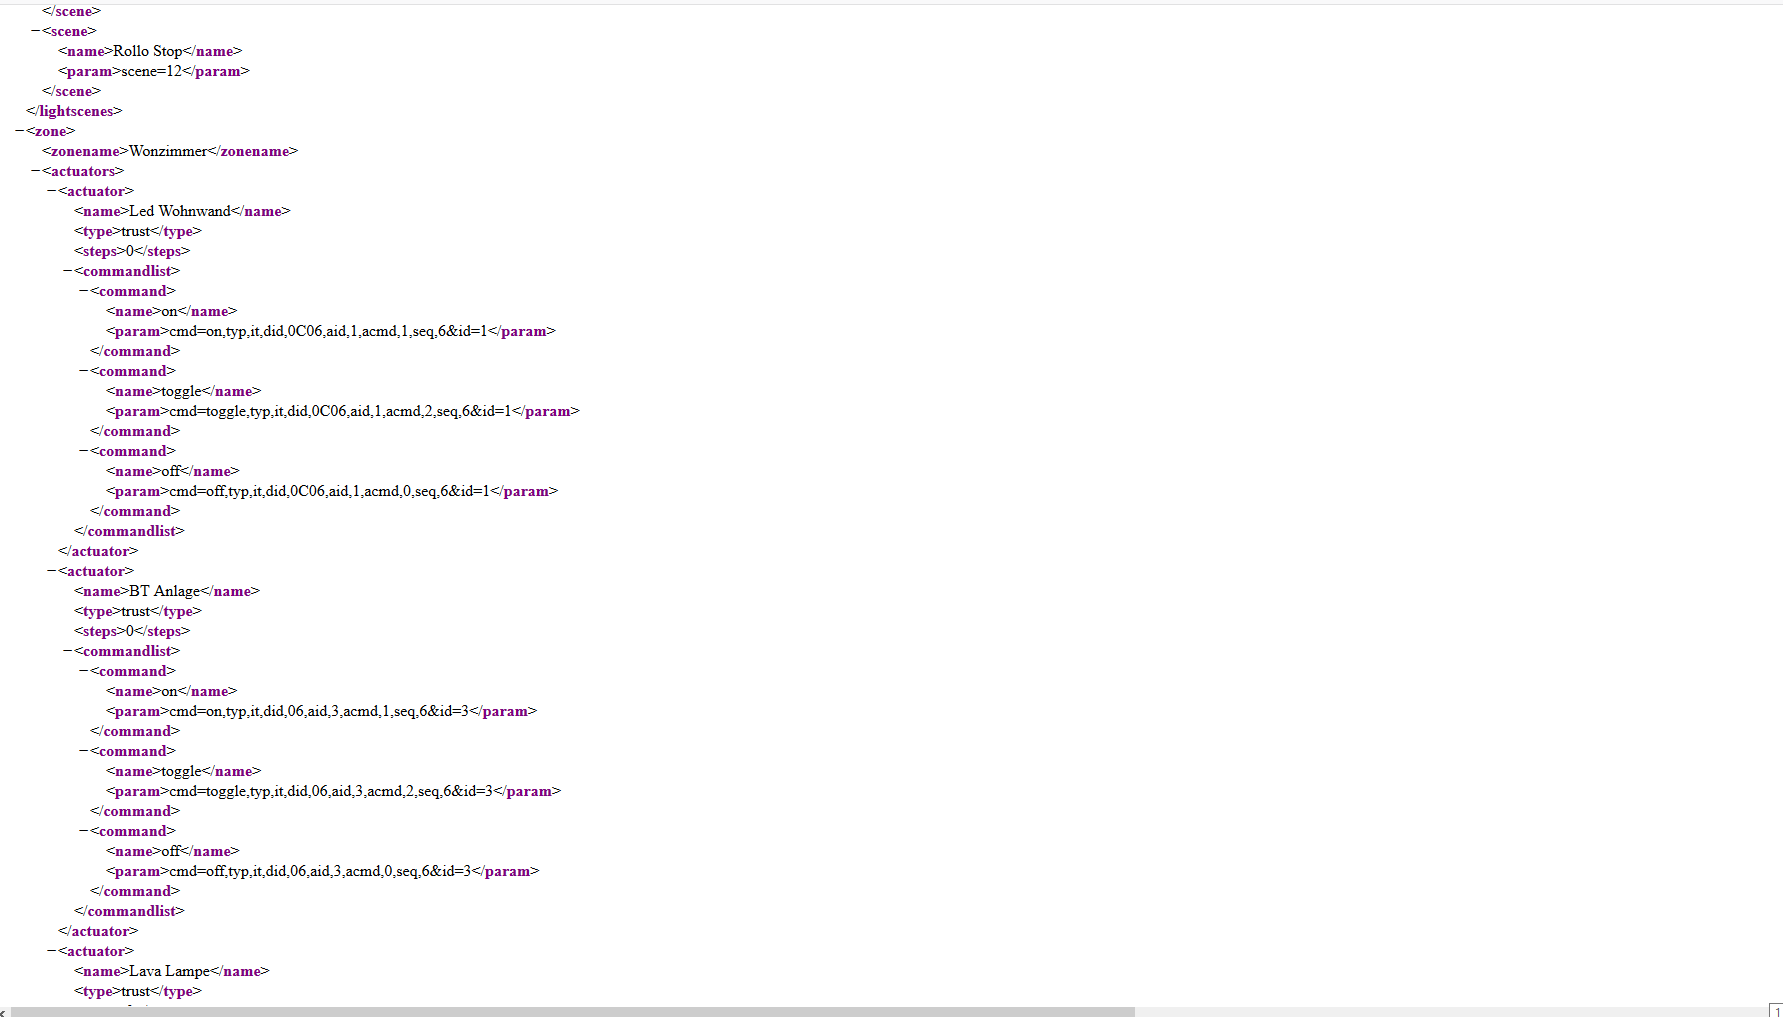Collapse the Lava Lampe actuator node
Viewport: 1783px width, 1017px height.
pos(52,951)
